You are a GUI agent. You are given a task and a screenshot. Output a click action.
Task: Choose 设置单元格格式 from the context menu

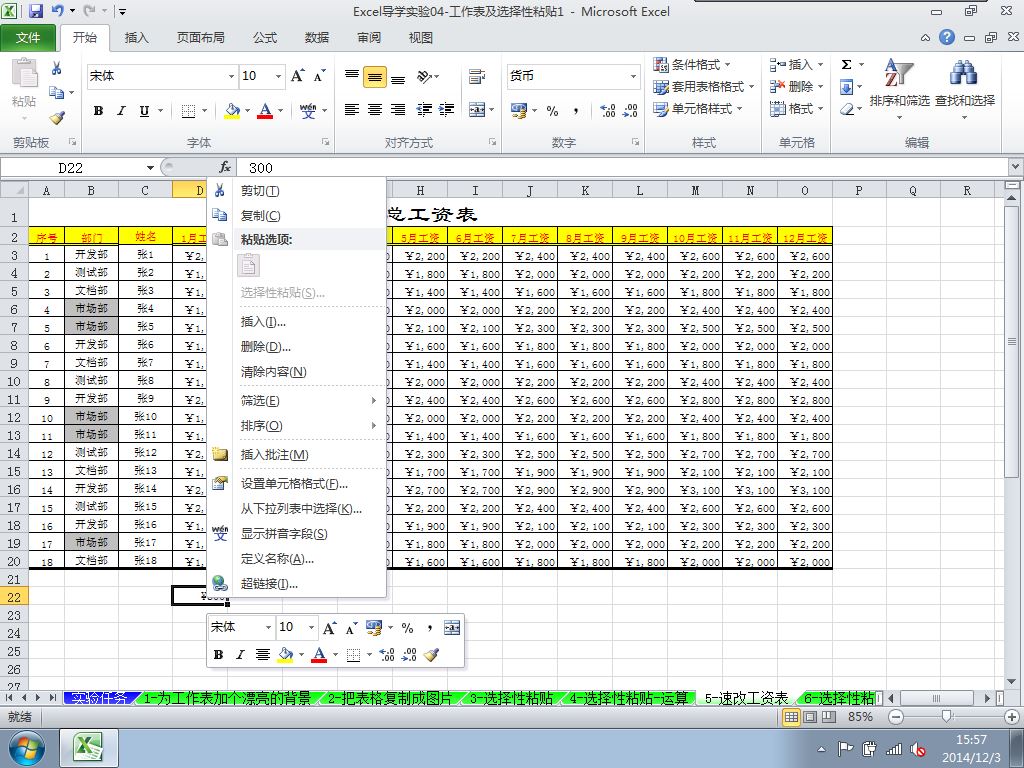(294, 484)
